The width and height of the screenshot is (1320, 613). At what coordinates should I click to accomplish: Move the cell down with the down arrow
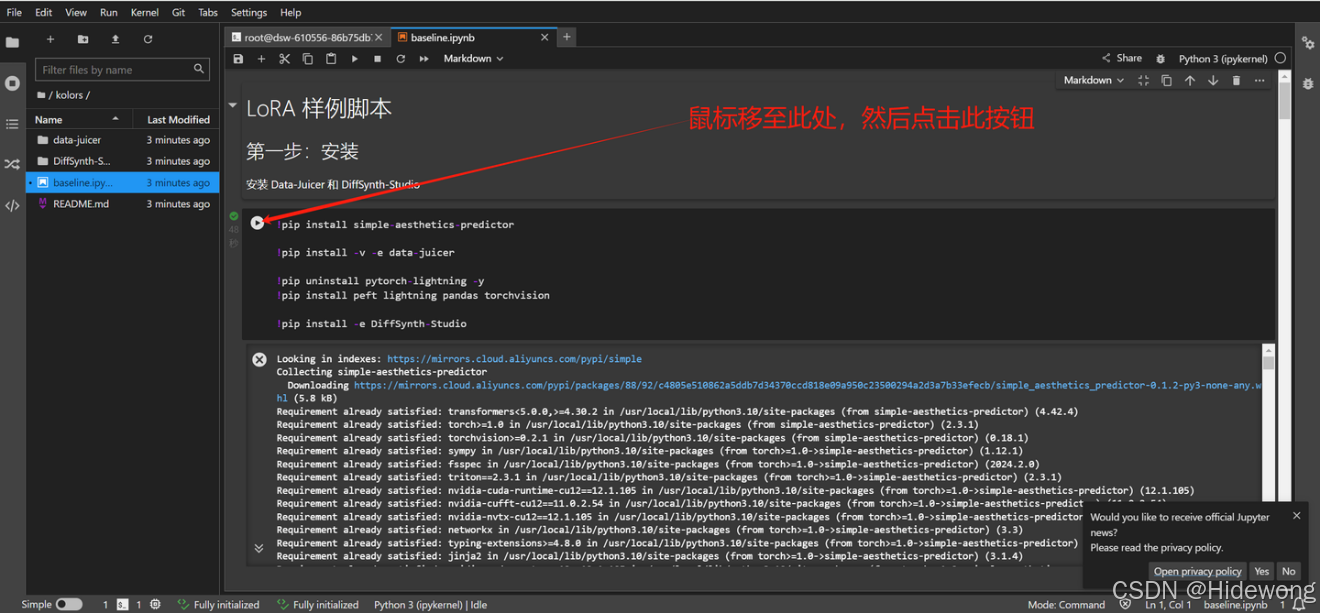[1213, 81]
